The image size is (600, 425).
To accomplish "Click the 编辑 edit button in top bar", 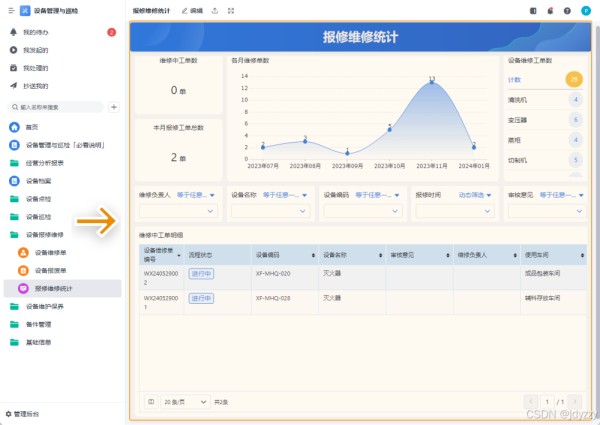I will tap(192, 11).
